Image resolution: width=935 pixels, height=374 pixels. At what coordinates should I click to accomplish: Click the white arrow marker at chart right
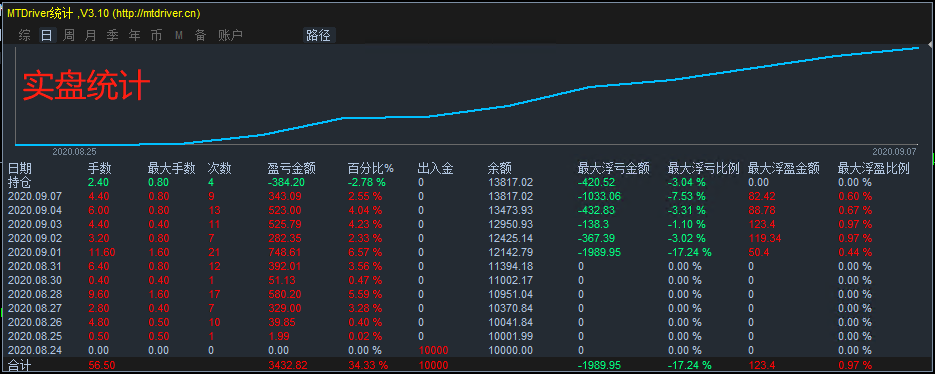point(930,46)
